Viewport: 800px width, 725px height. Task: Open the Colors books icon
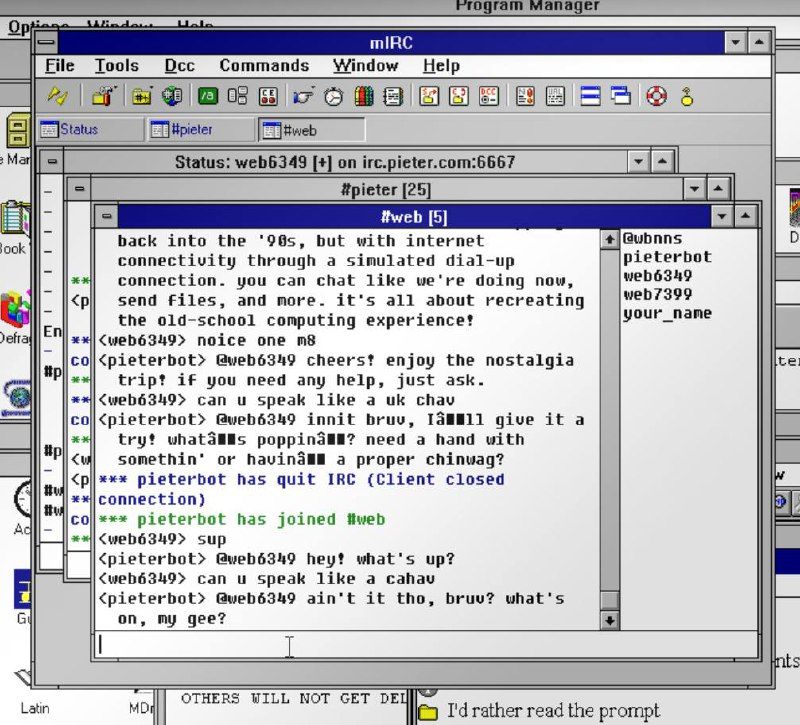[x=363, y=96]
